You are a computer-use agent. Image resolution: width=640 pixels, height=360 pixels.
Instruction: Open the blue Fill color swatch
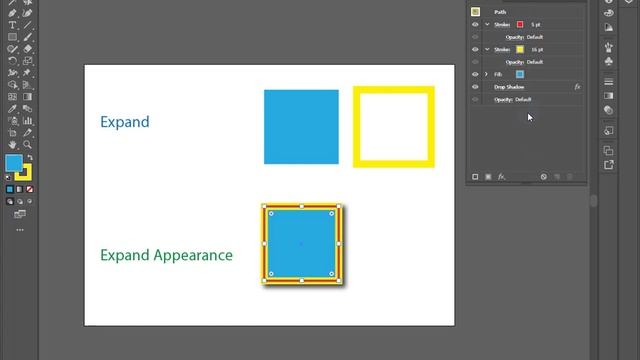coord(520,74)
